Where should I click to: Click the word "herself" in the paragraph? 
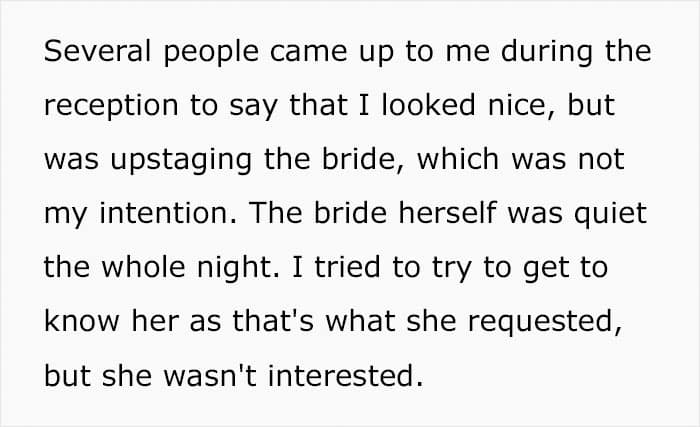point(447,213)
